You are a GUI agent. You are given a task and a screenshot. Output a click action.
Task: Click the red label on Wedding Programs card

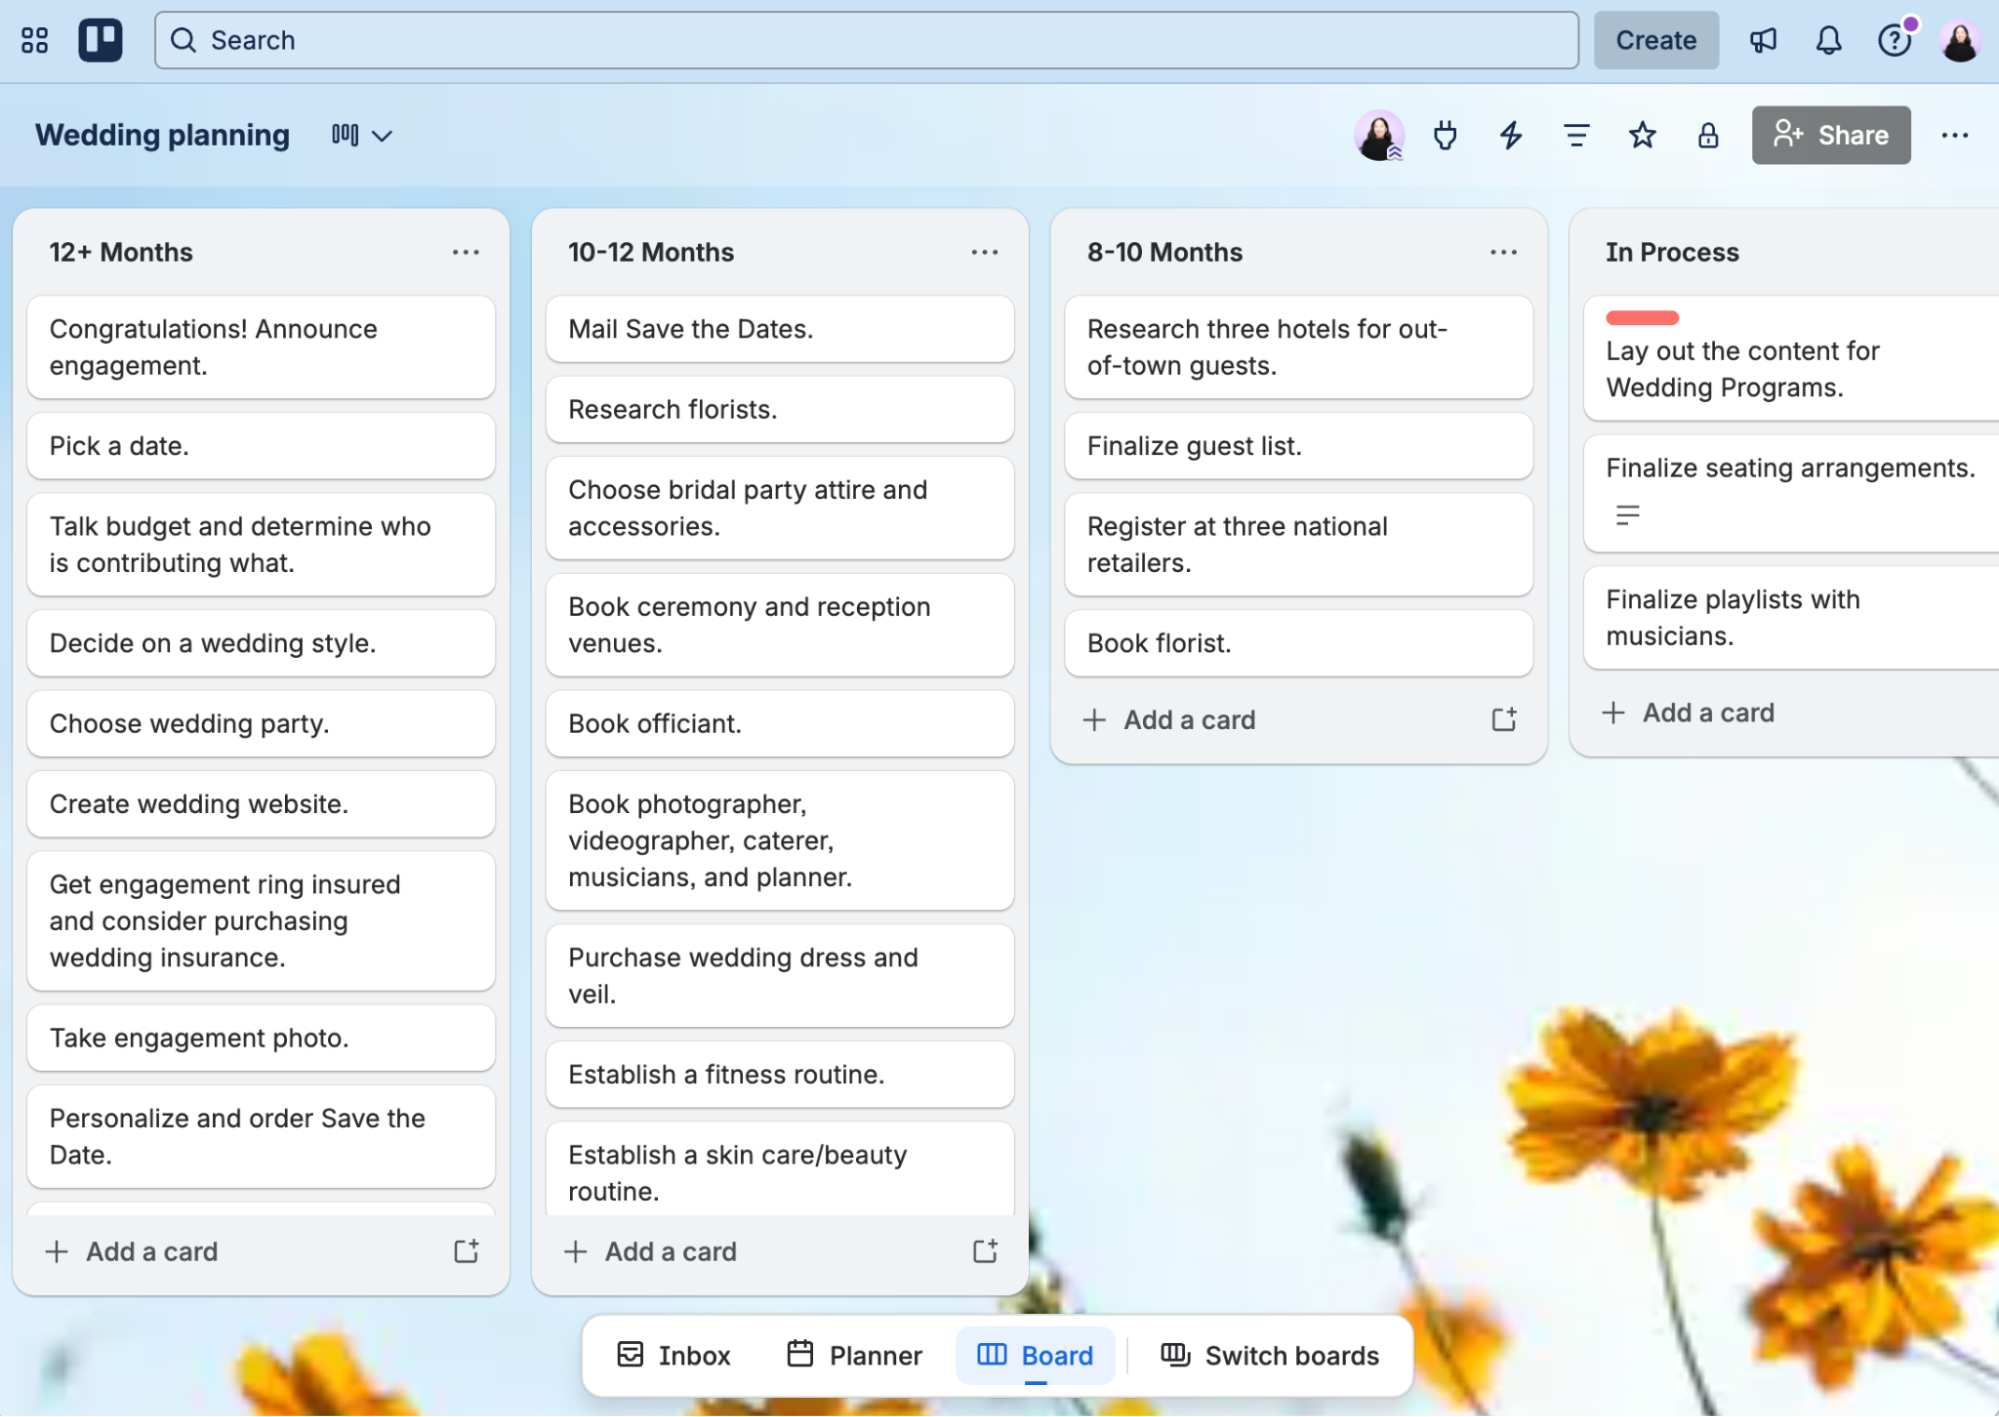click(1642, 317)
